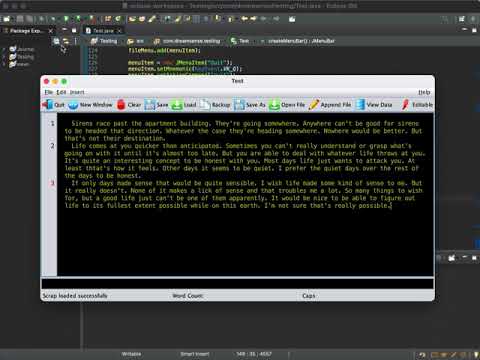Click the Open File toolbar button
The width and height of the screenshot is (480, 360).
[x=287, y=105]
